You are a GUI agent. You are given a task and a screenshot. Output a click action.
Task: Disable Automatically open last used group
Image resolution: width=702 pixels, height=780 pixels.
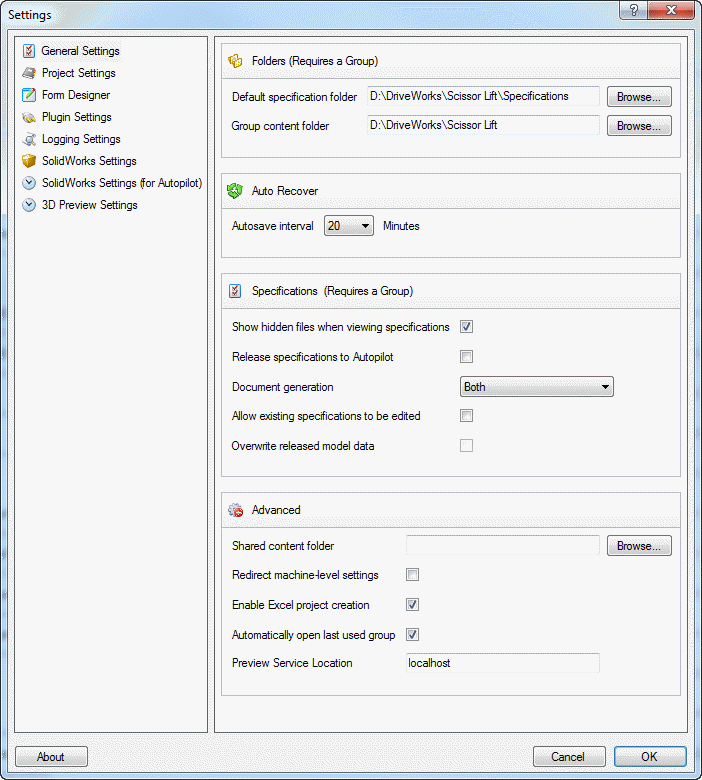tap(412, 635)
